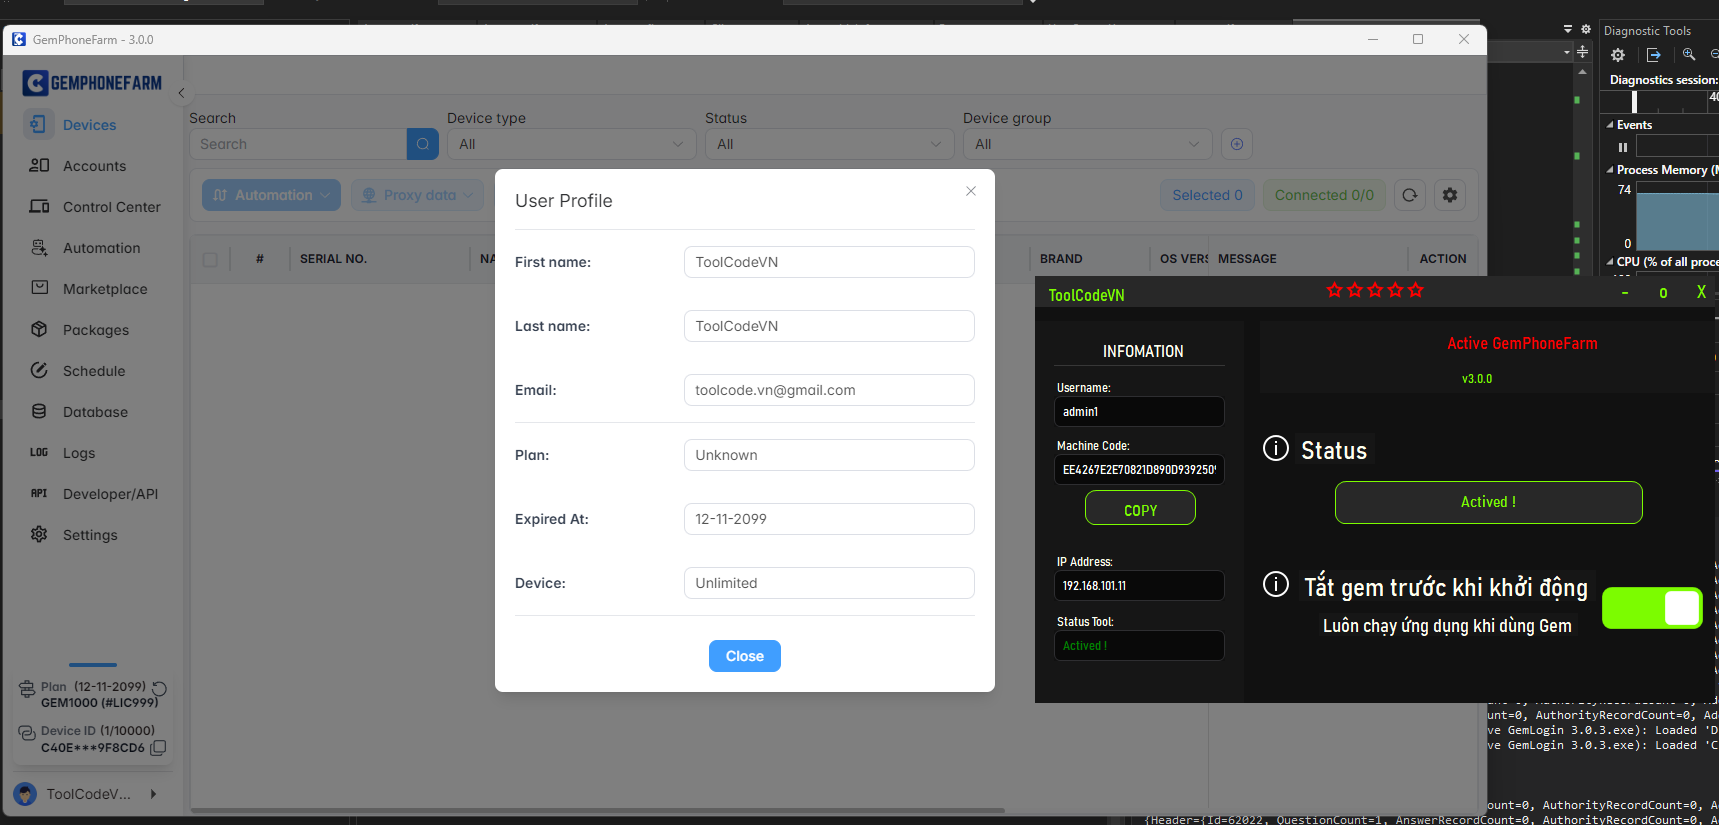Image resolution: width=1719 pixels, height=825 pixels.
Task: Click the first red rating star in ToolCodeVN
Action: [x=1334, y=290]
